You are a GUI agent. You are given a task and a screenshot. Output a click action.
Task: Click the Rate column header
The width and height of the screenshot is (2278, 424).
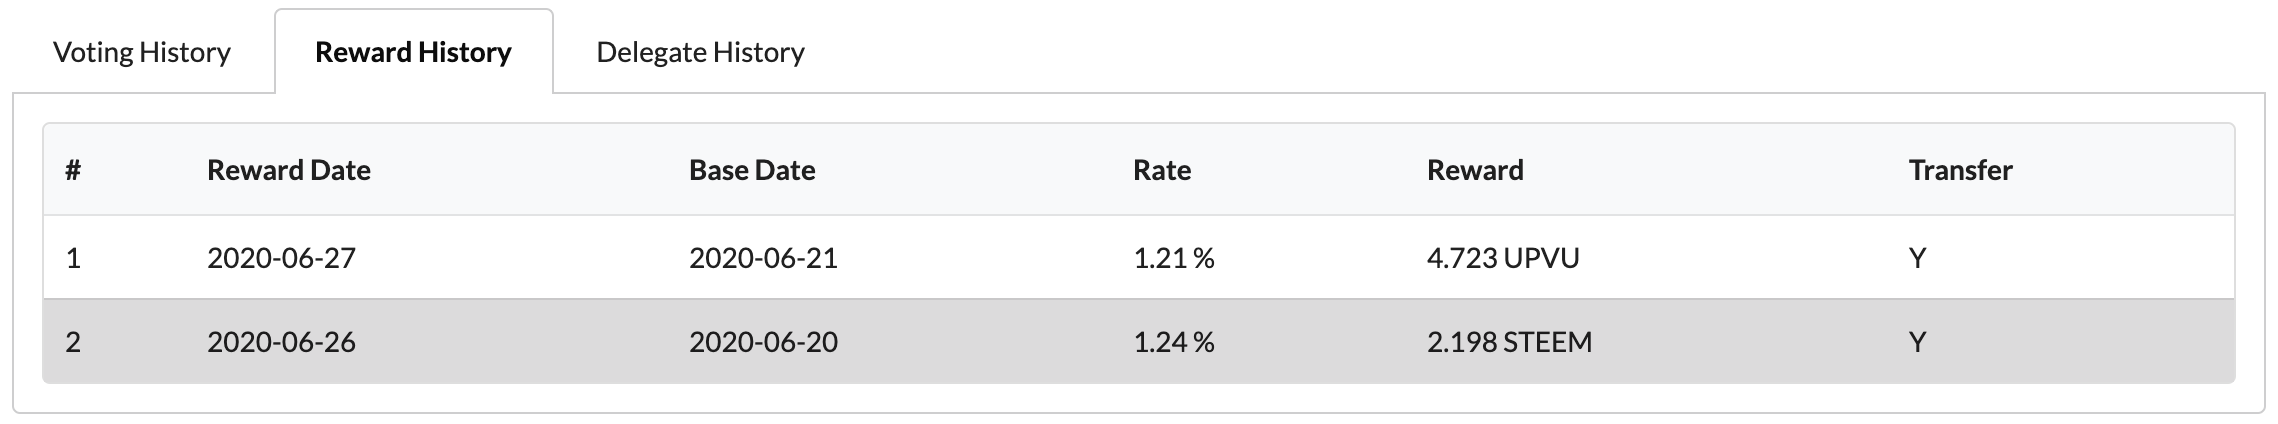1161,170
